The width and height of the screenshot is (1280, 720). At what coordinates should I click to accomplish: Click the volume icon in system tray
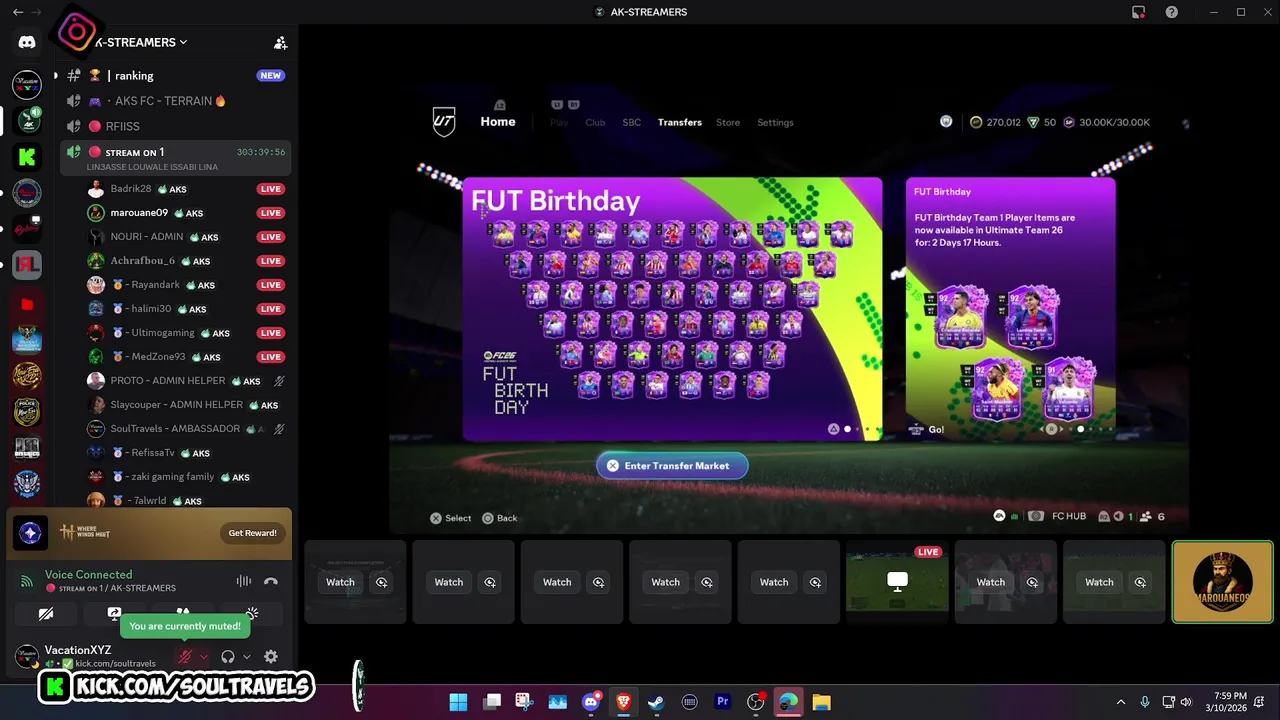tap(1186, 702)
